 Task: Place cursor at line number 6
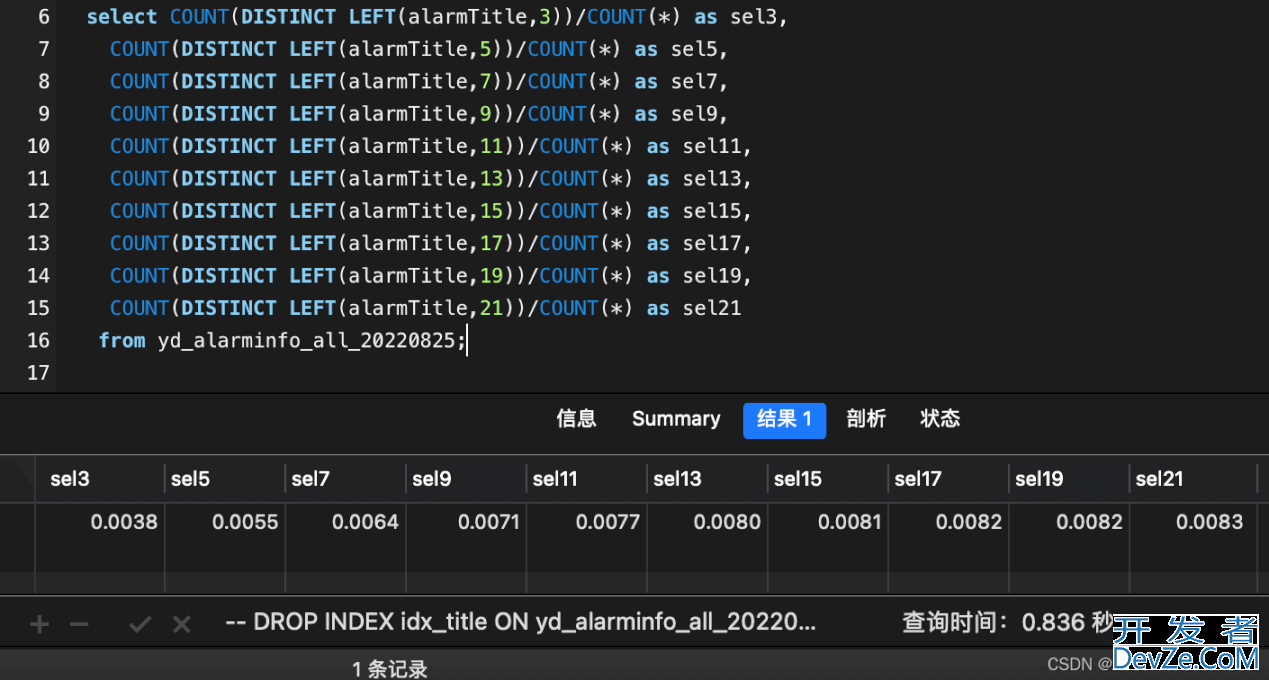coord(43,17)
